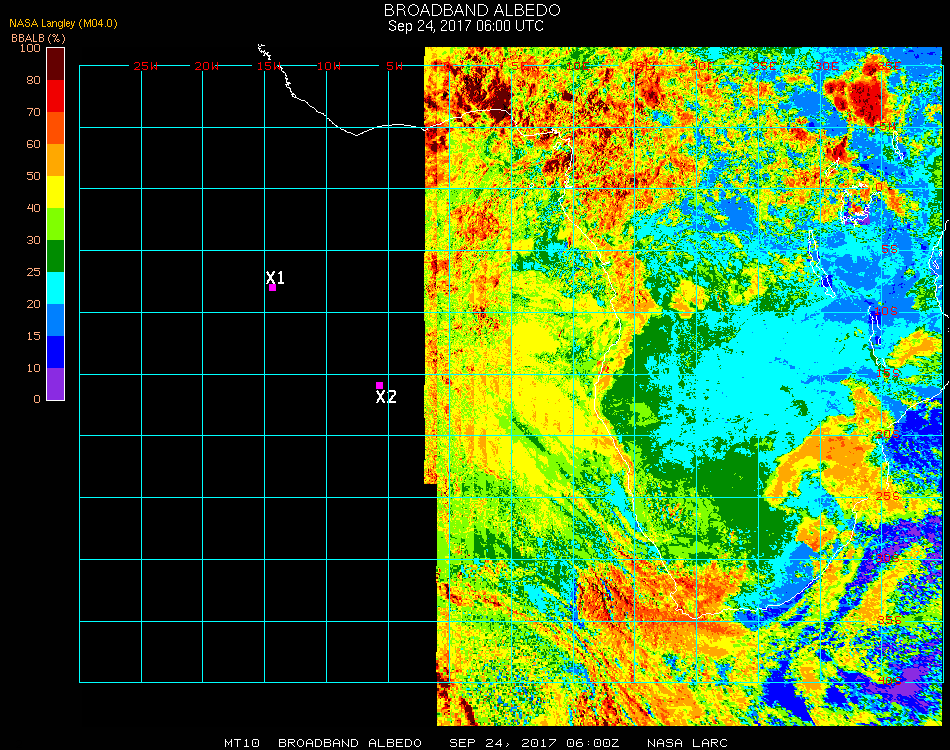
Task: Click the dark red 80-100% legend swatch
Action: (x=56, y=64)
